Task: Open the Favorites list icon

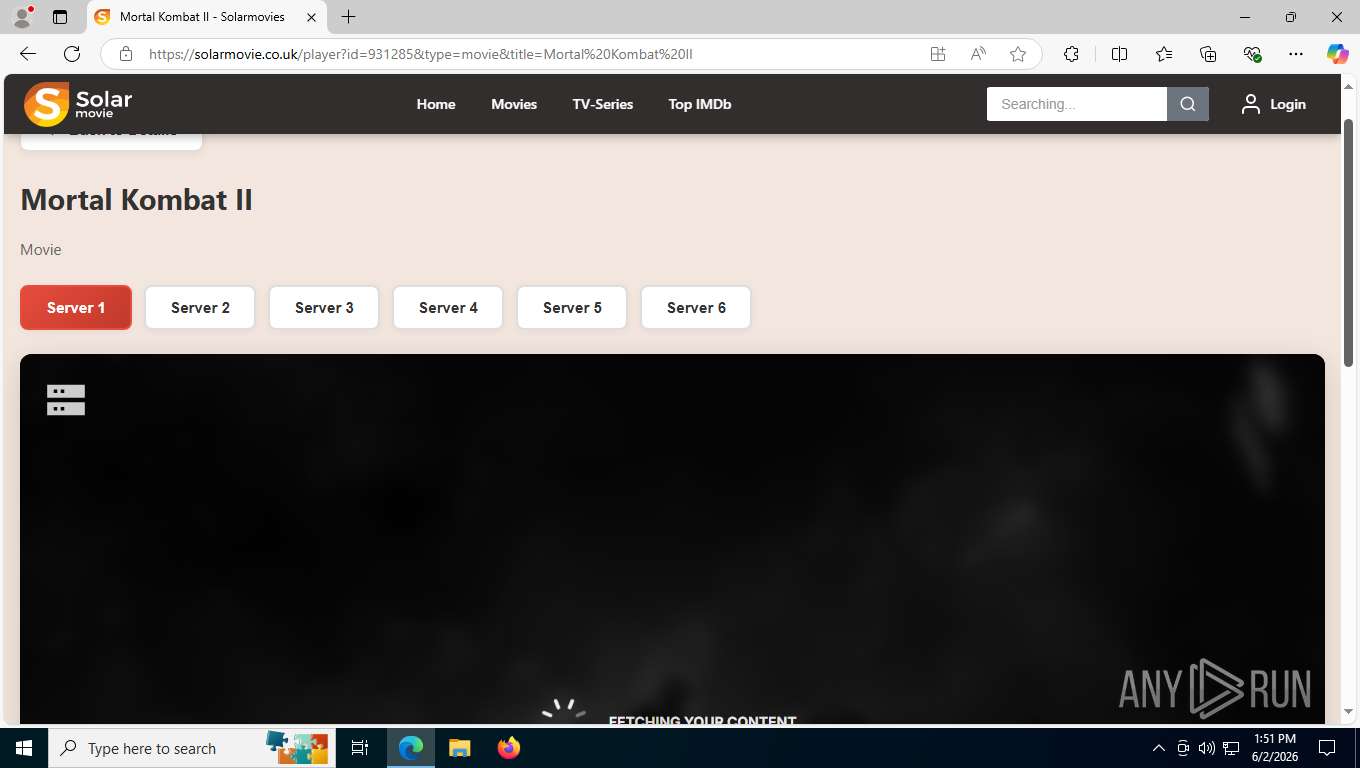Action: (1164, 54)
